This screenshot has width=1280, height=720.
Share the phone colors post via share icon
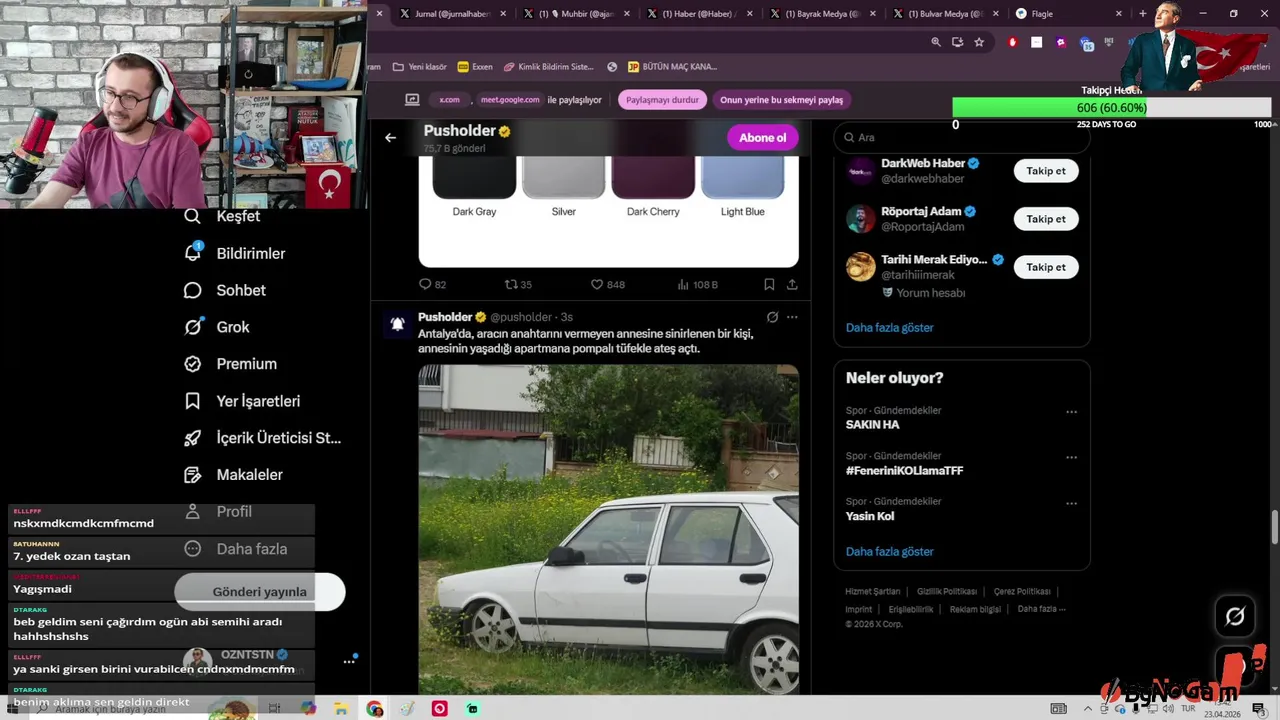(792, 285)
